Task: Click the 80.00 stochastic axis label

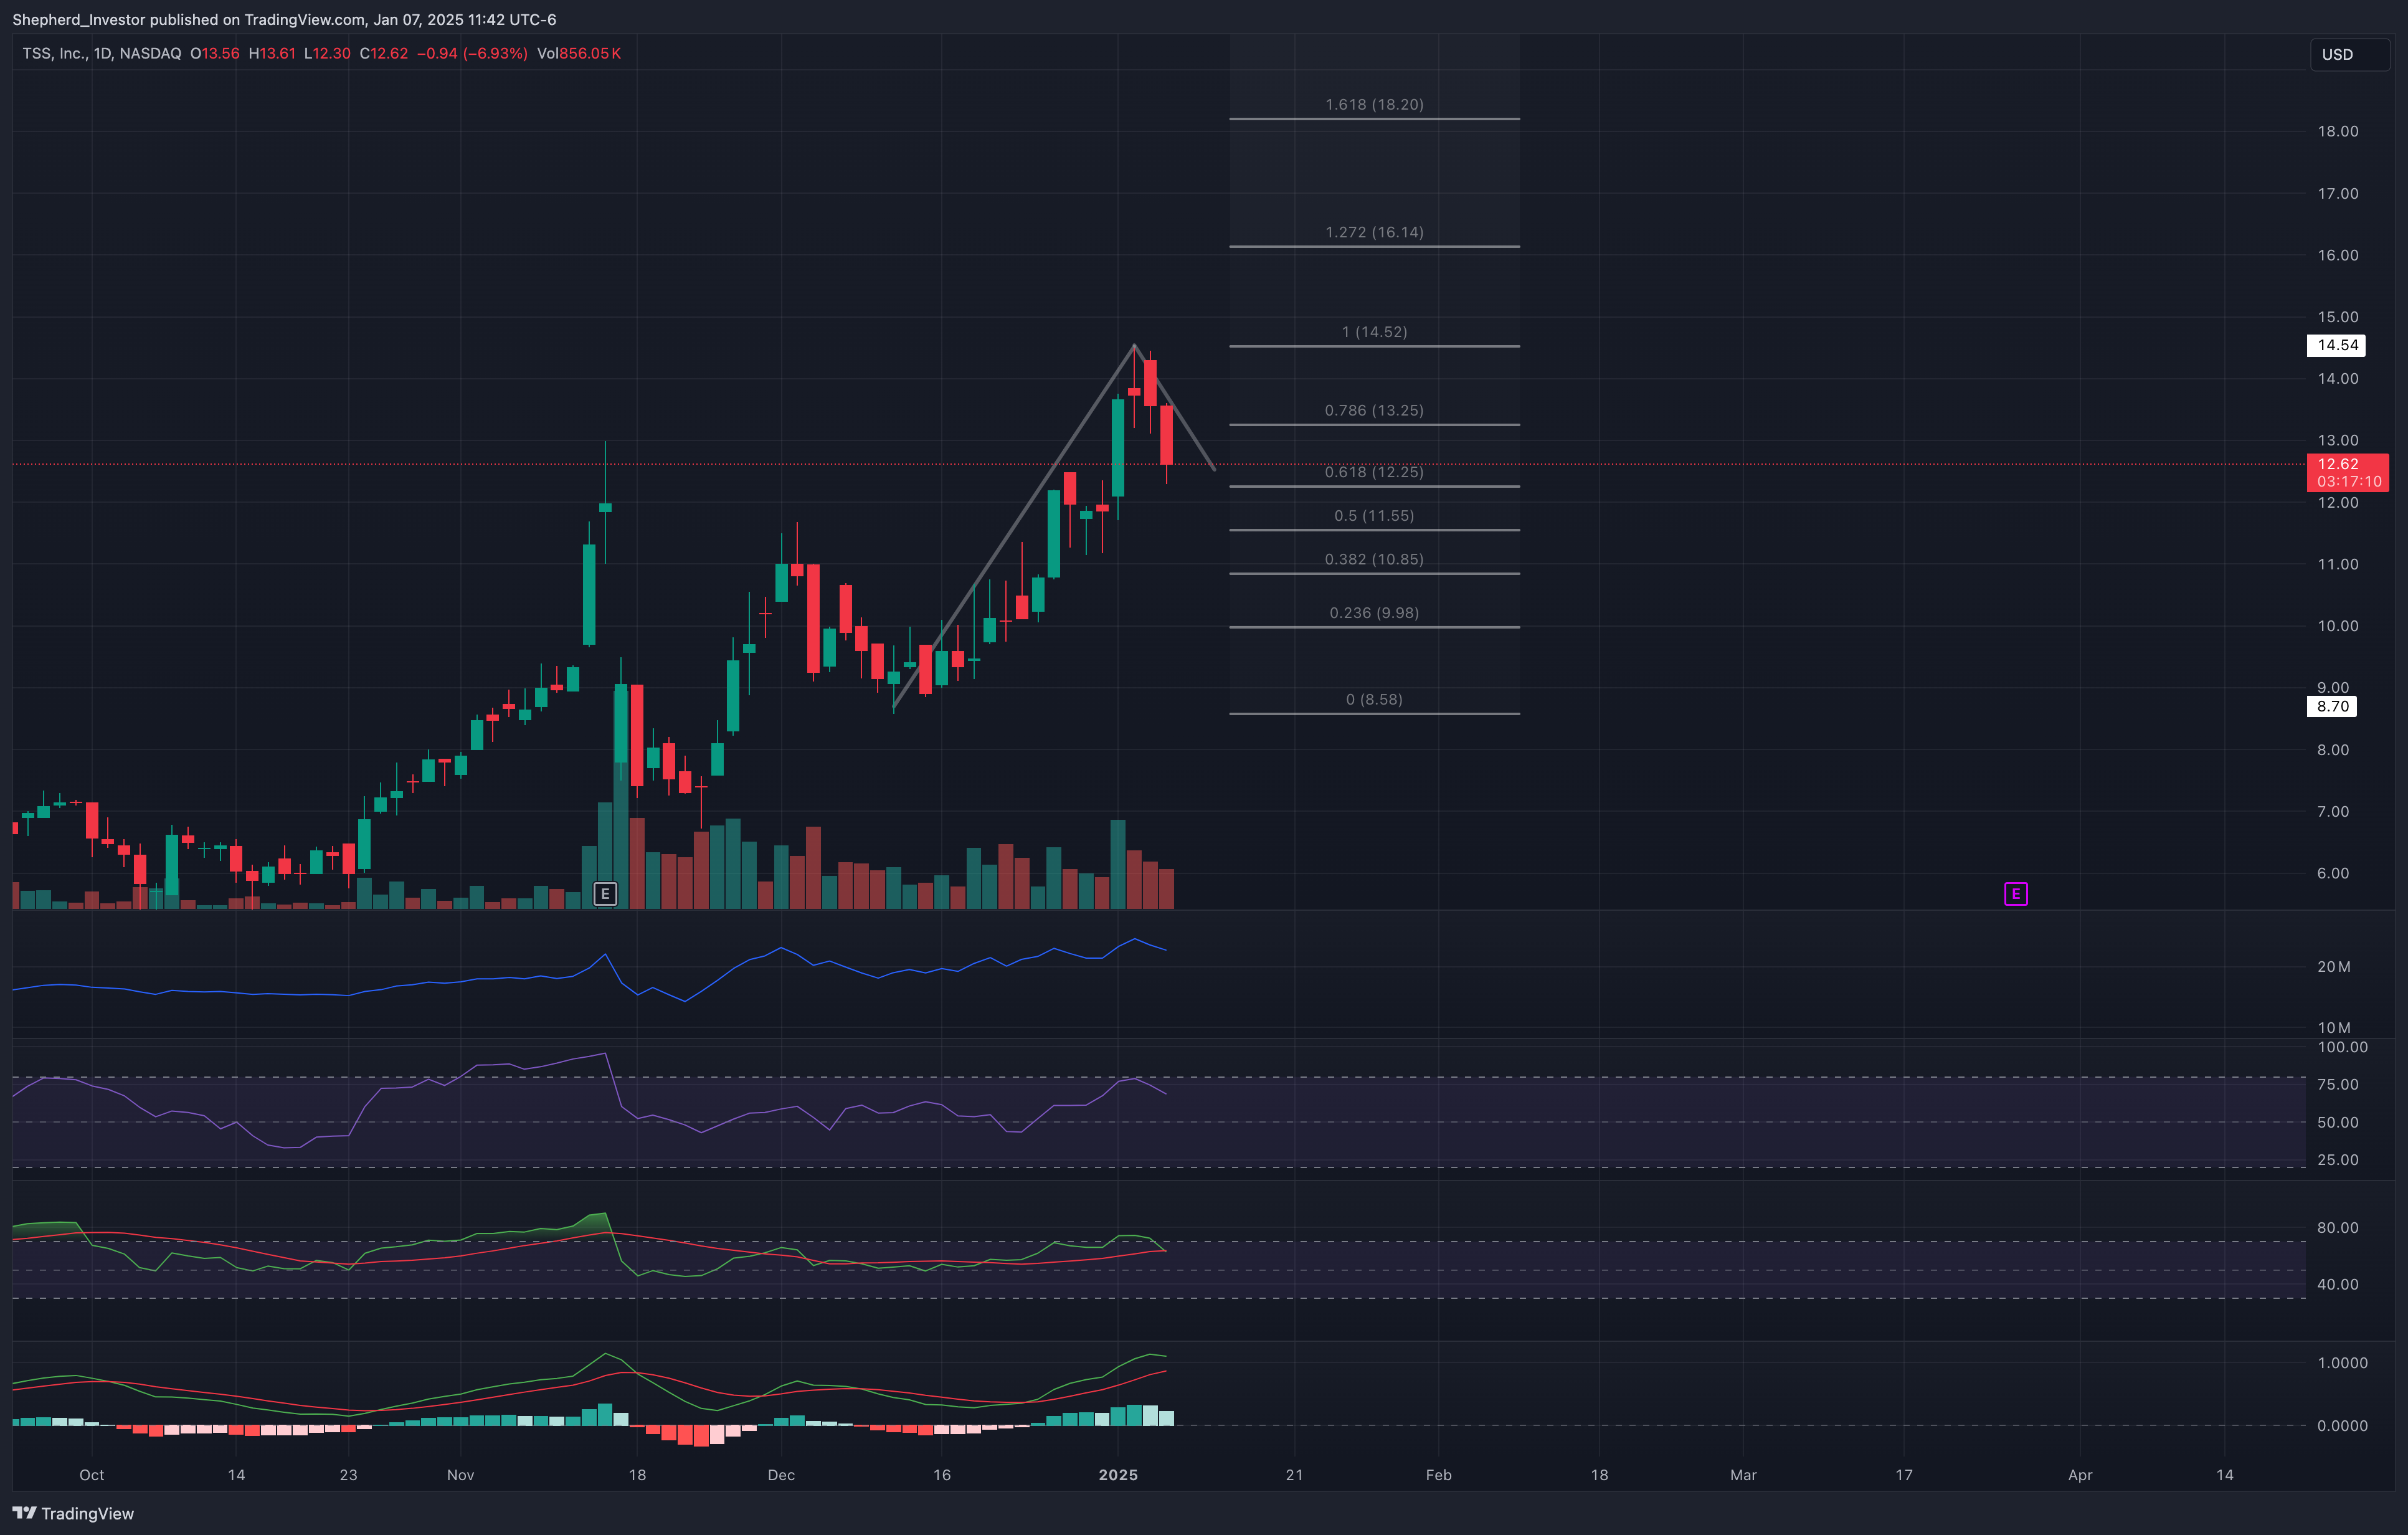Action: point(2338,1228)
